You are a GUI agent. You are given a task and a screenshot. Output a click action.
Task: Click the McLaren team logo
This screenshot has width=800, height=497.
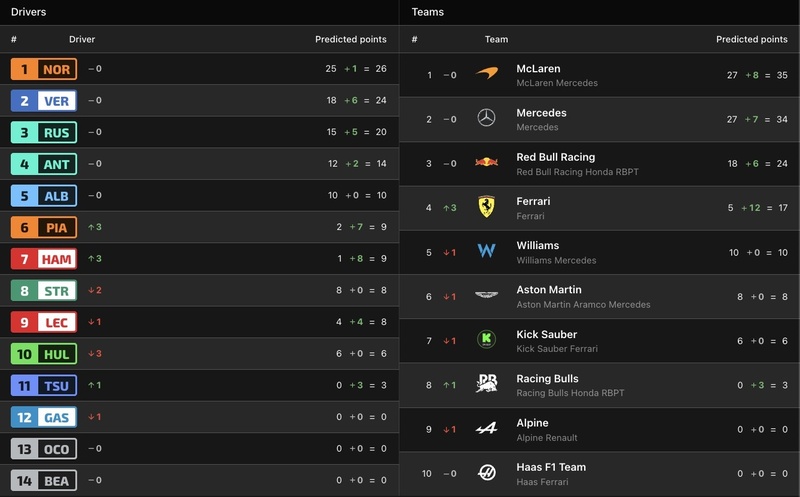coord(486,74)
